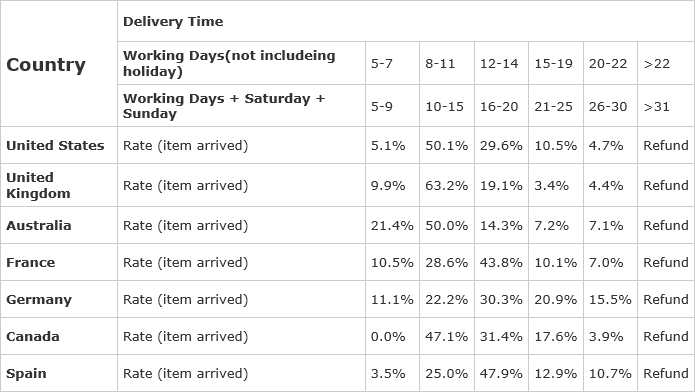The width and height of the screenshot is (695, 392).
Task: Select the United Kingdom country cell
Action: (x=59, y=185)
